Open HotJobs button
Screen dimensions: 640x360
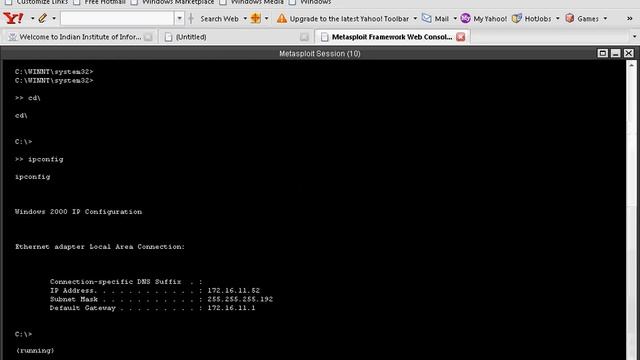(538, 19)
